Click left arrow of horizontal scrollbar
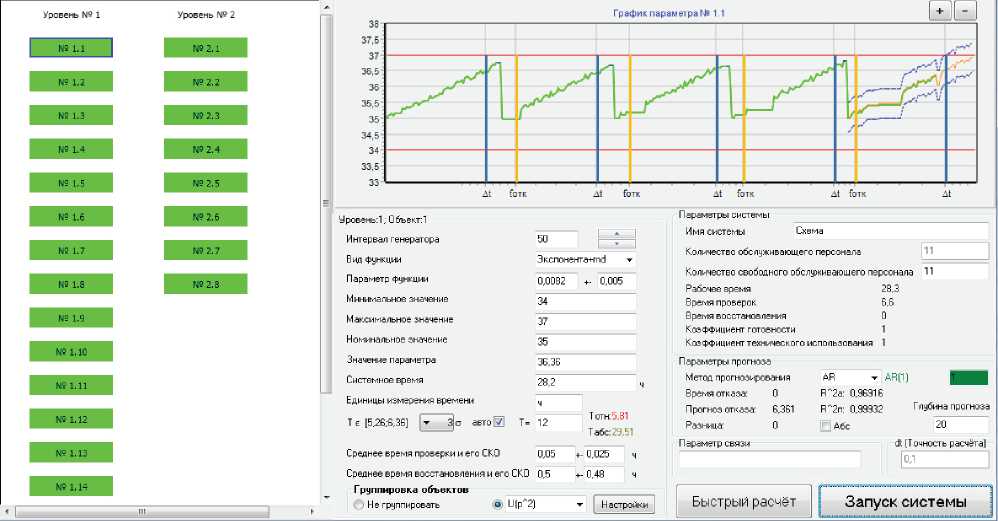The height and width of the screenshot is (521, 998). [6, 511]
